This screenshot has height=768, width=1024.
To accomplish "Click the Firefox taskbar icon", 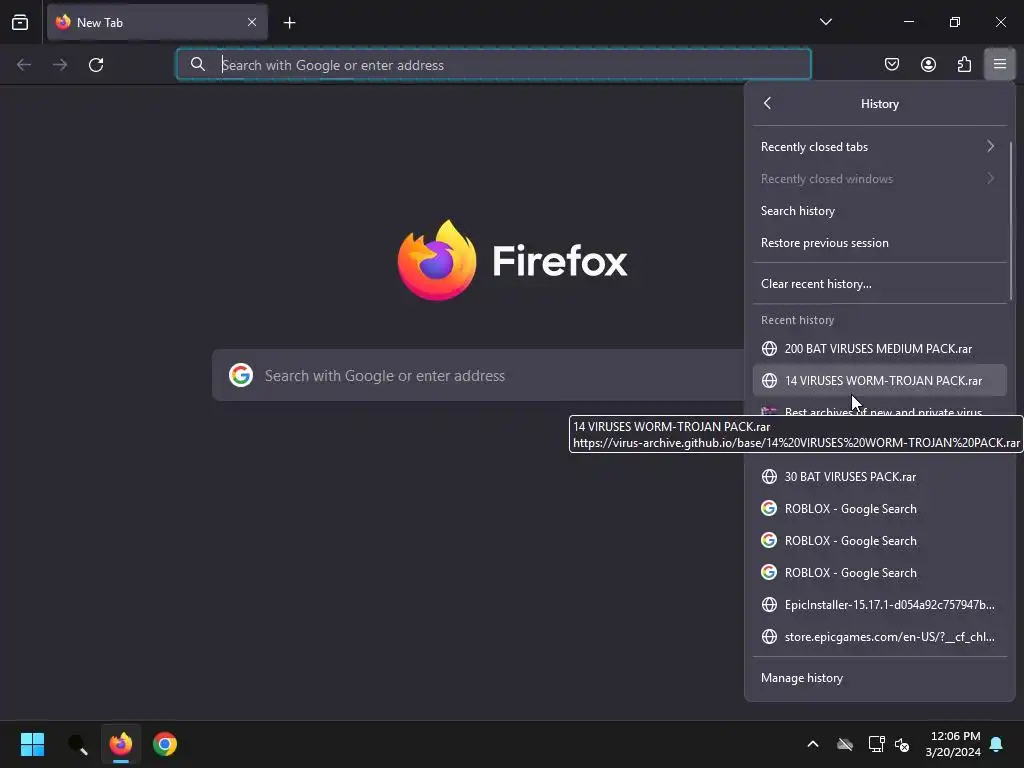I will click(x=121, y=744).
